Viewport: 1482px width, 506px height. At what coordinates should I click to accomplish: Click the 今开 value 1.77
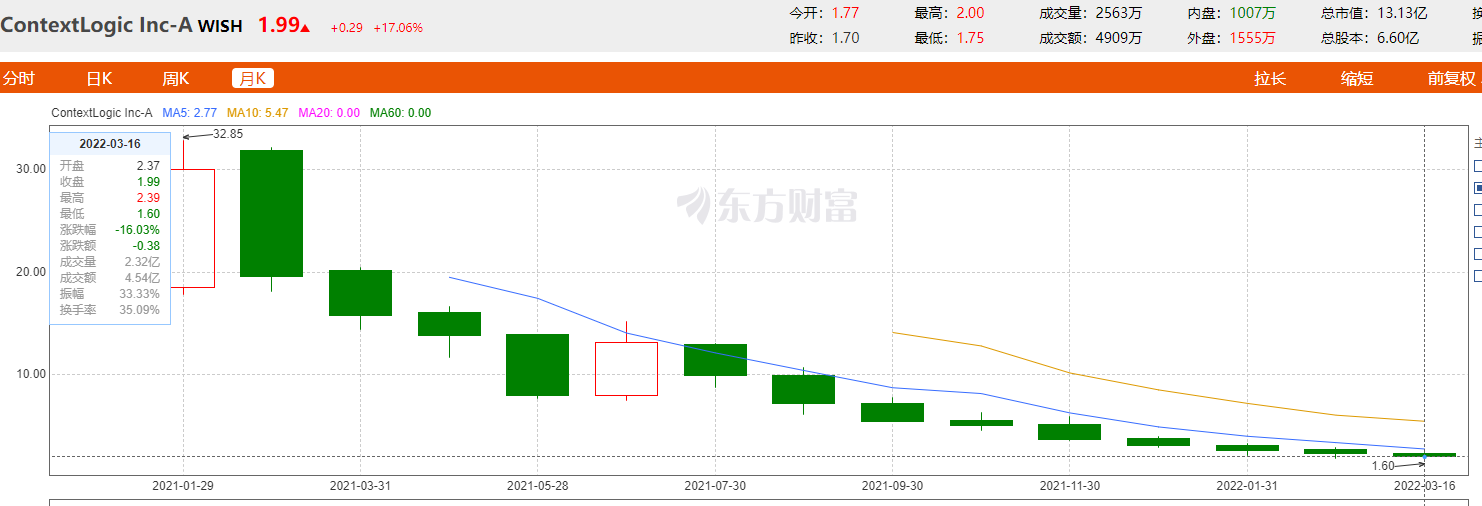click(x=845, y=13)
